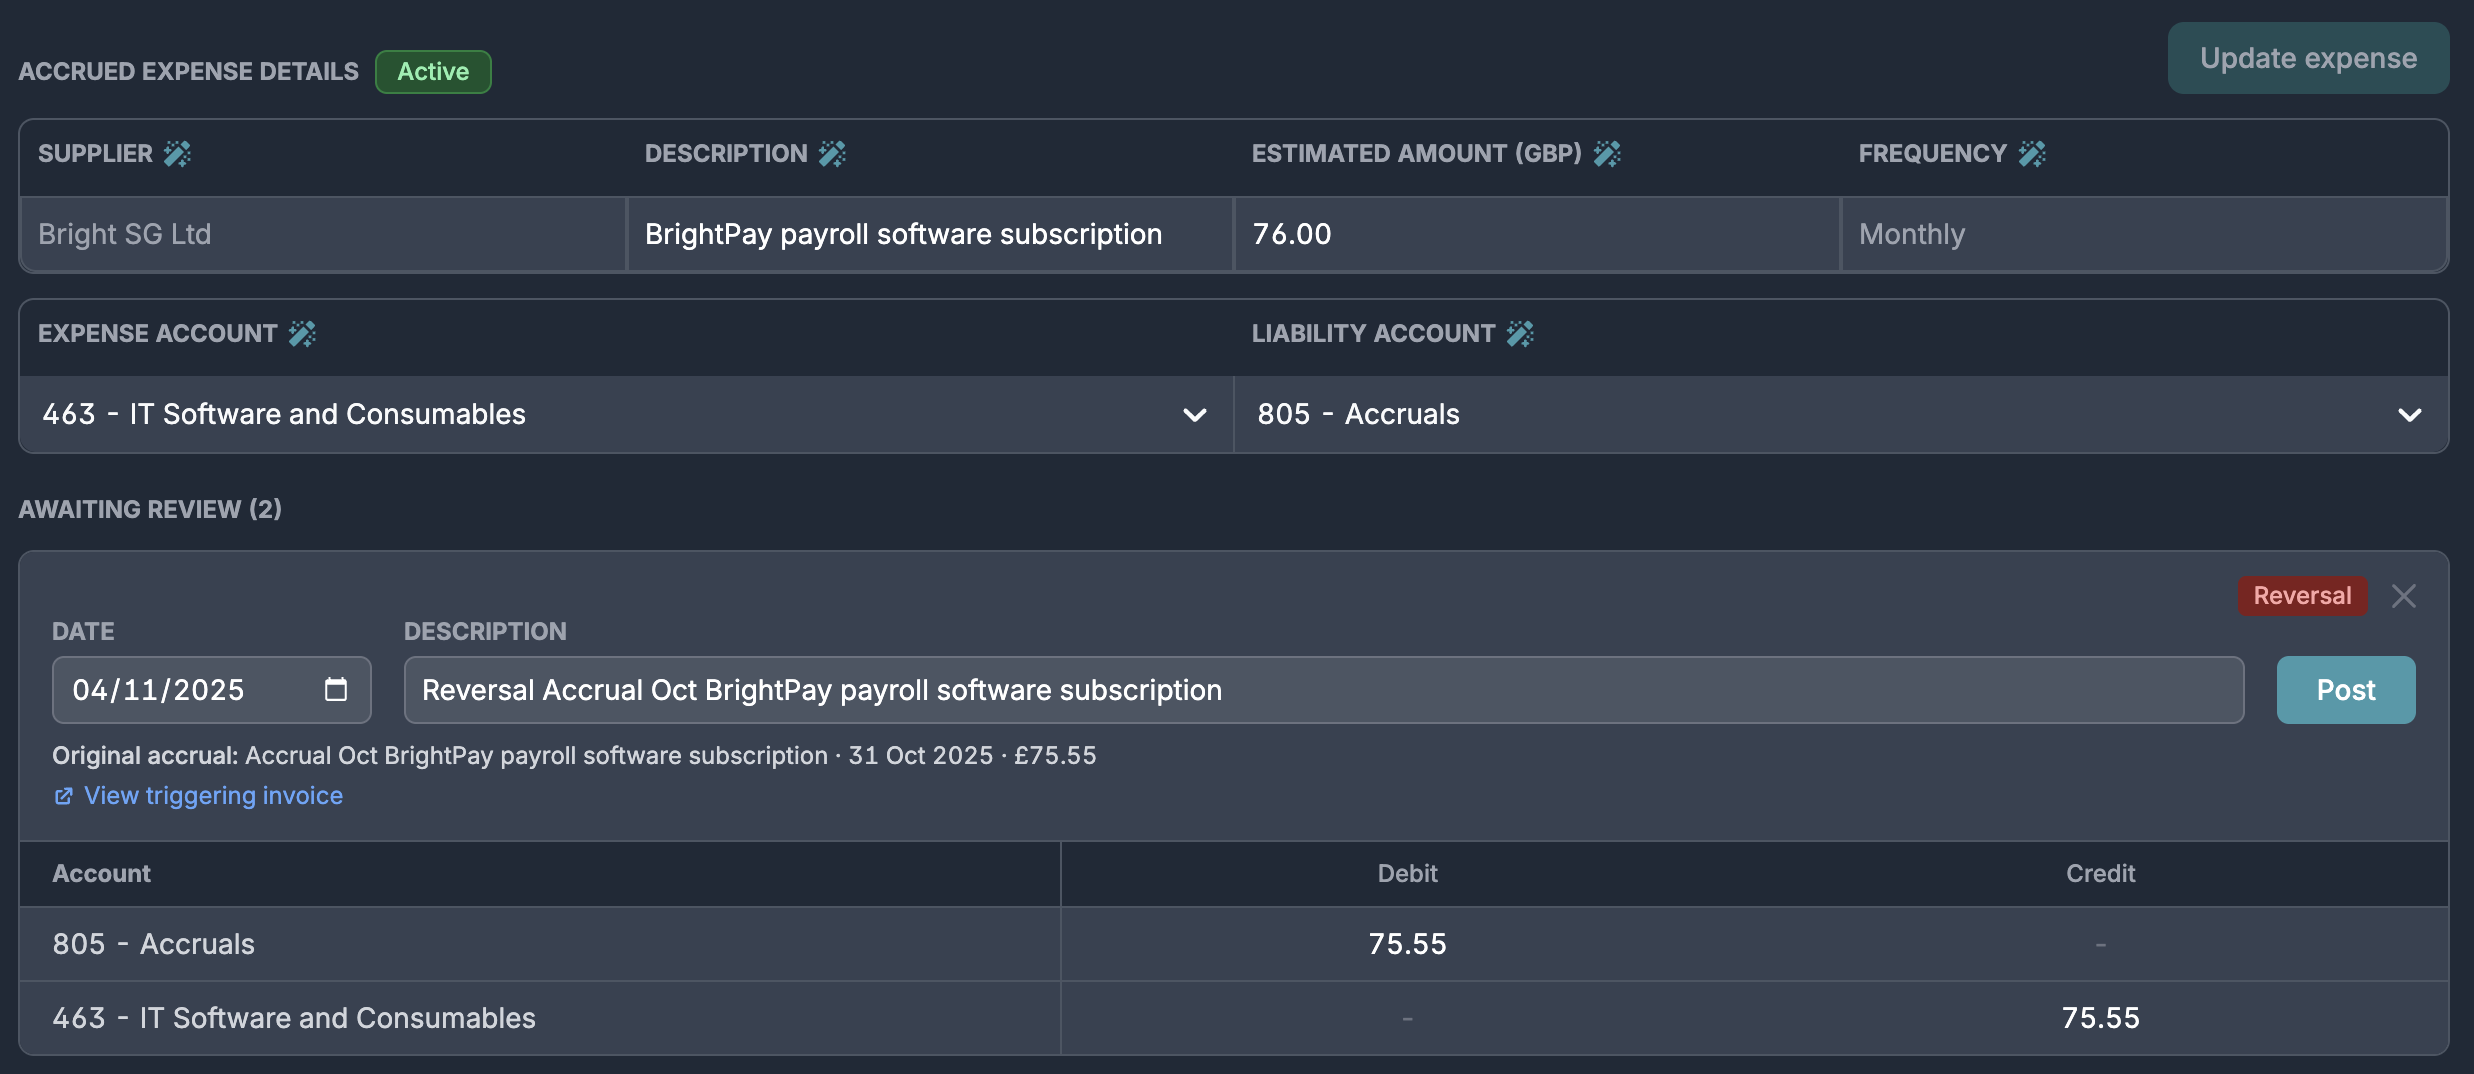
Task: Open the Liability Account dropdown
Action: (1841, 414)
